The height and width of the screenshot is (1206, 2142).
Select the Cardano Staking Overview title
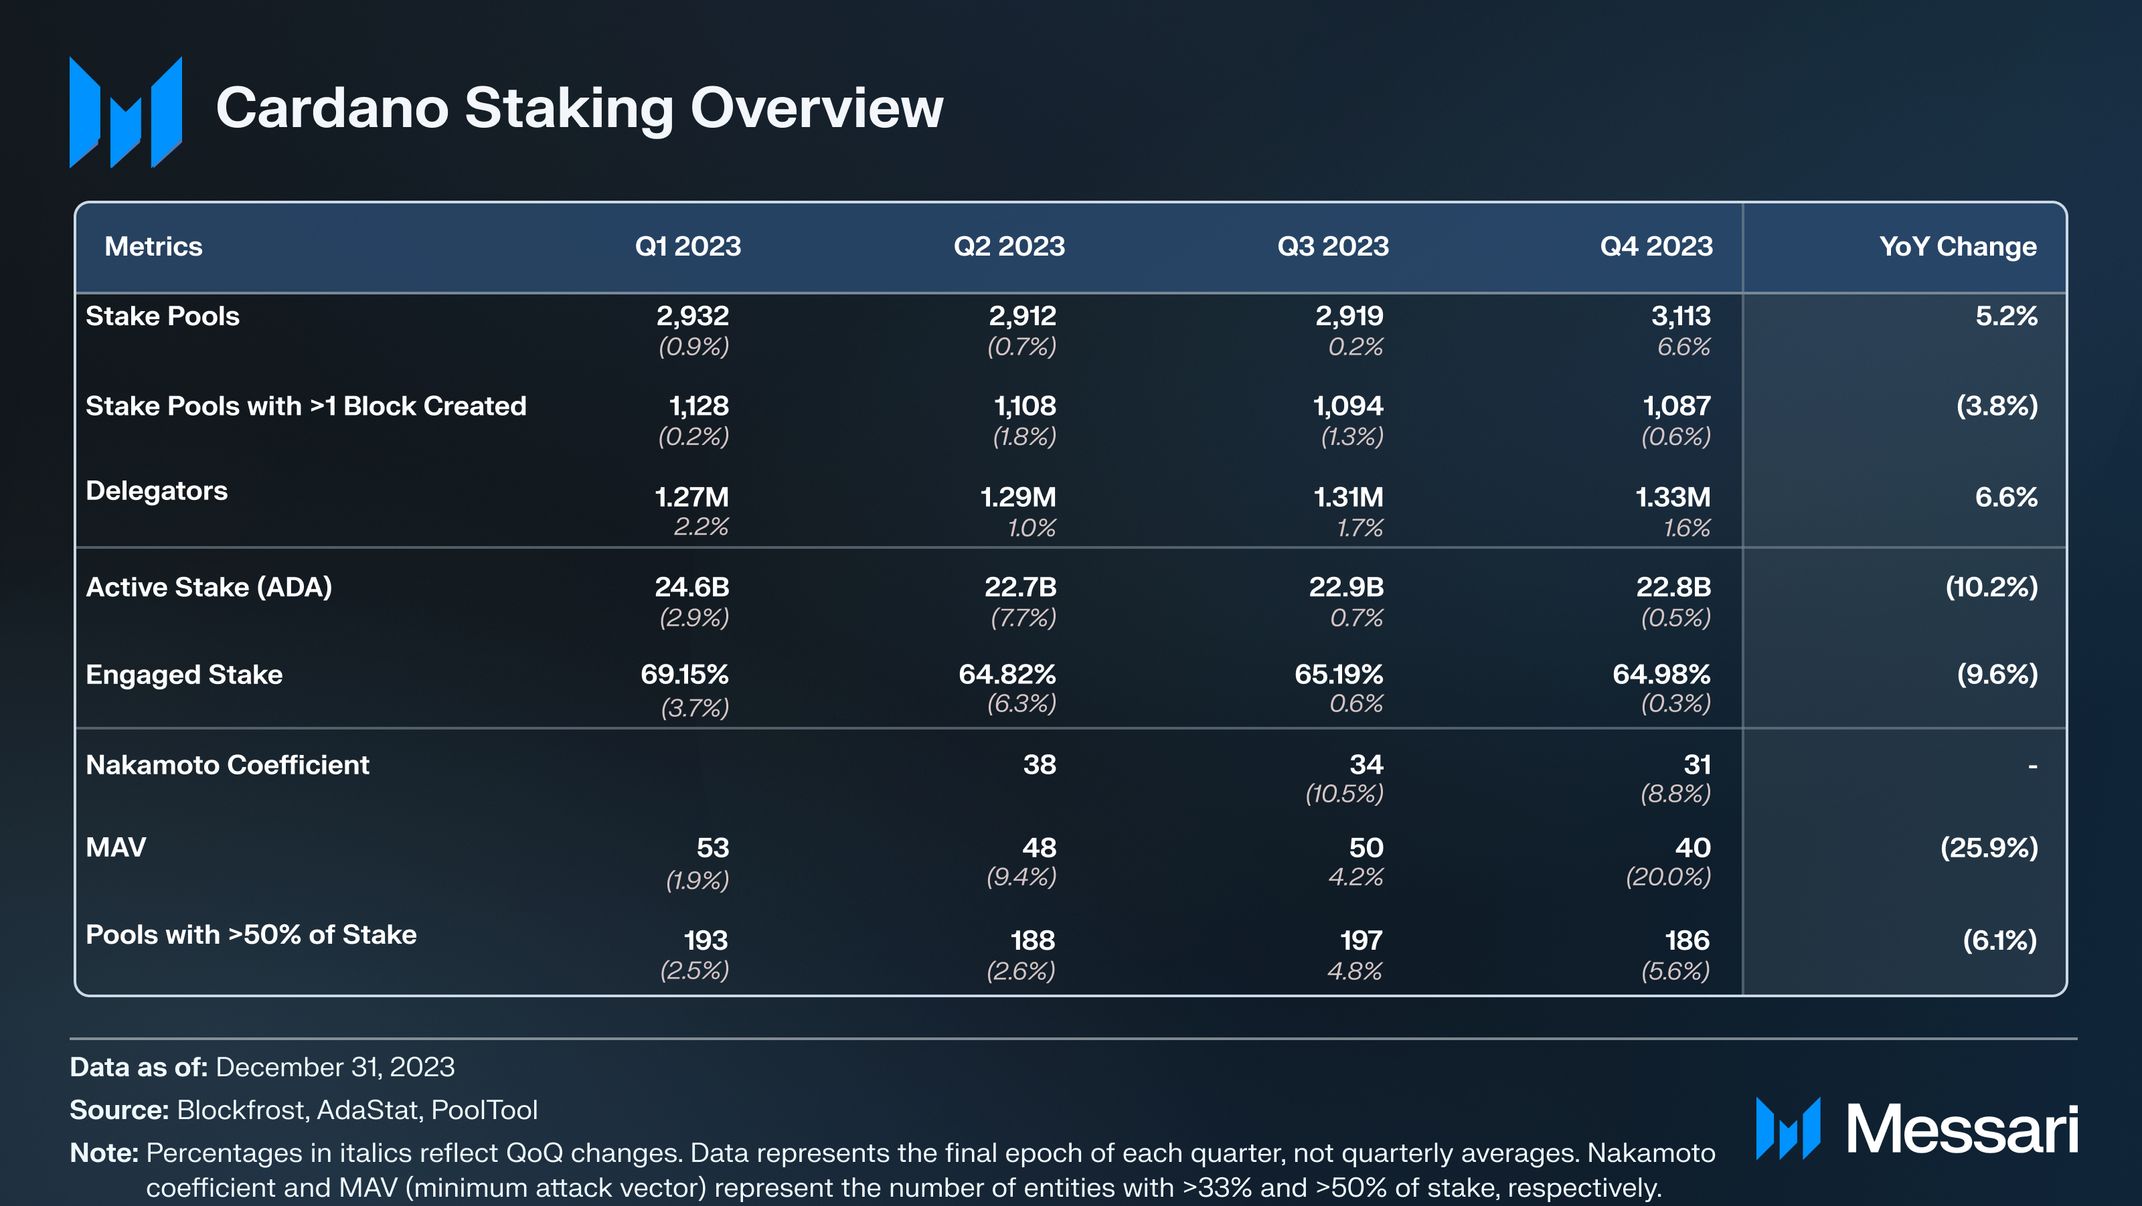tap(579, 108)
